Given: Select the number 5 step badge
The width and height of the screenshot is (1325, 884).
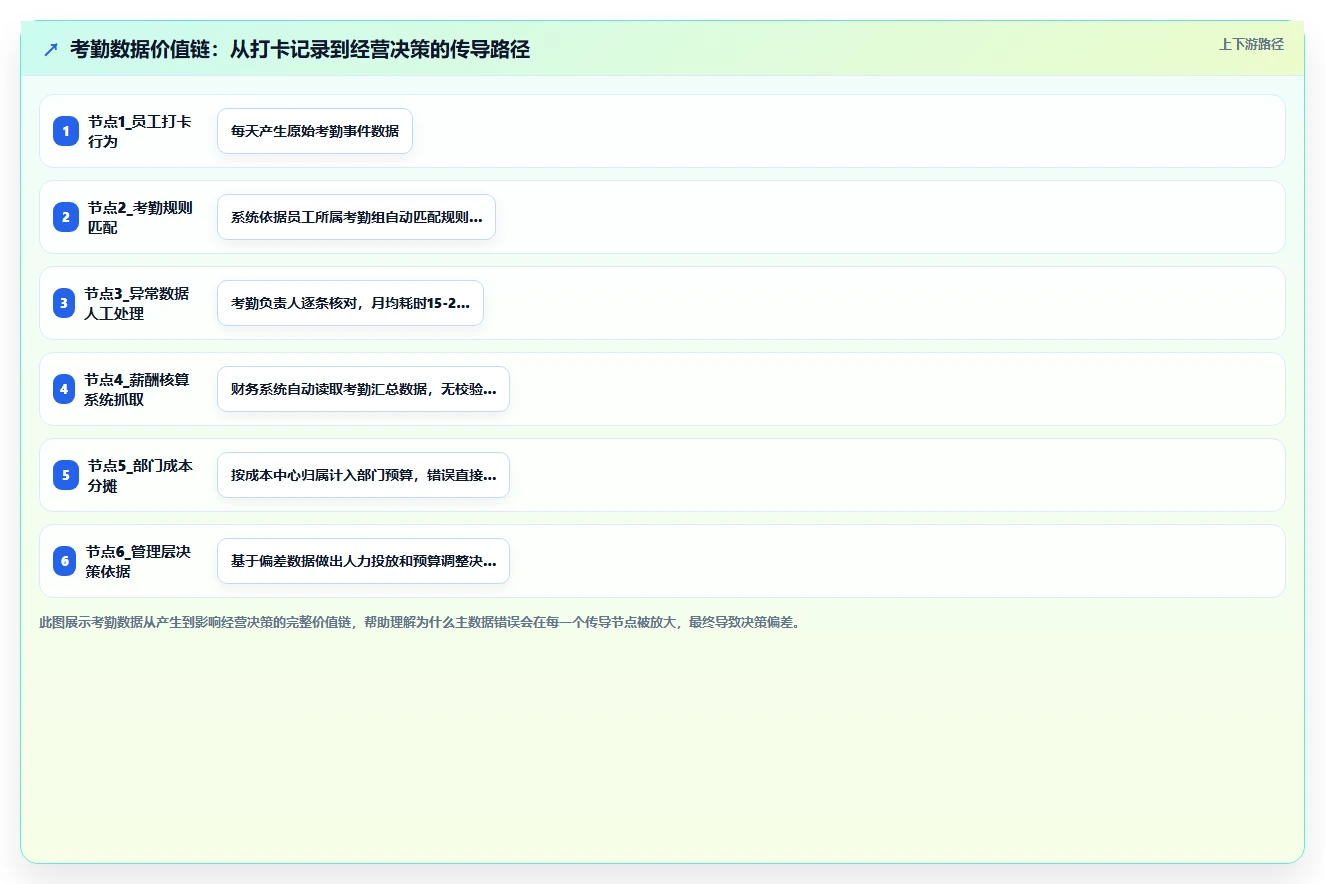Looking at the screenshot, I should (x=66, y=475).
